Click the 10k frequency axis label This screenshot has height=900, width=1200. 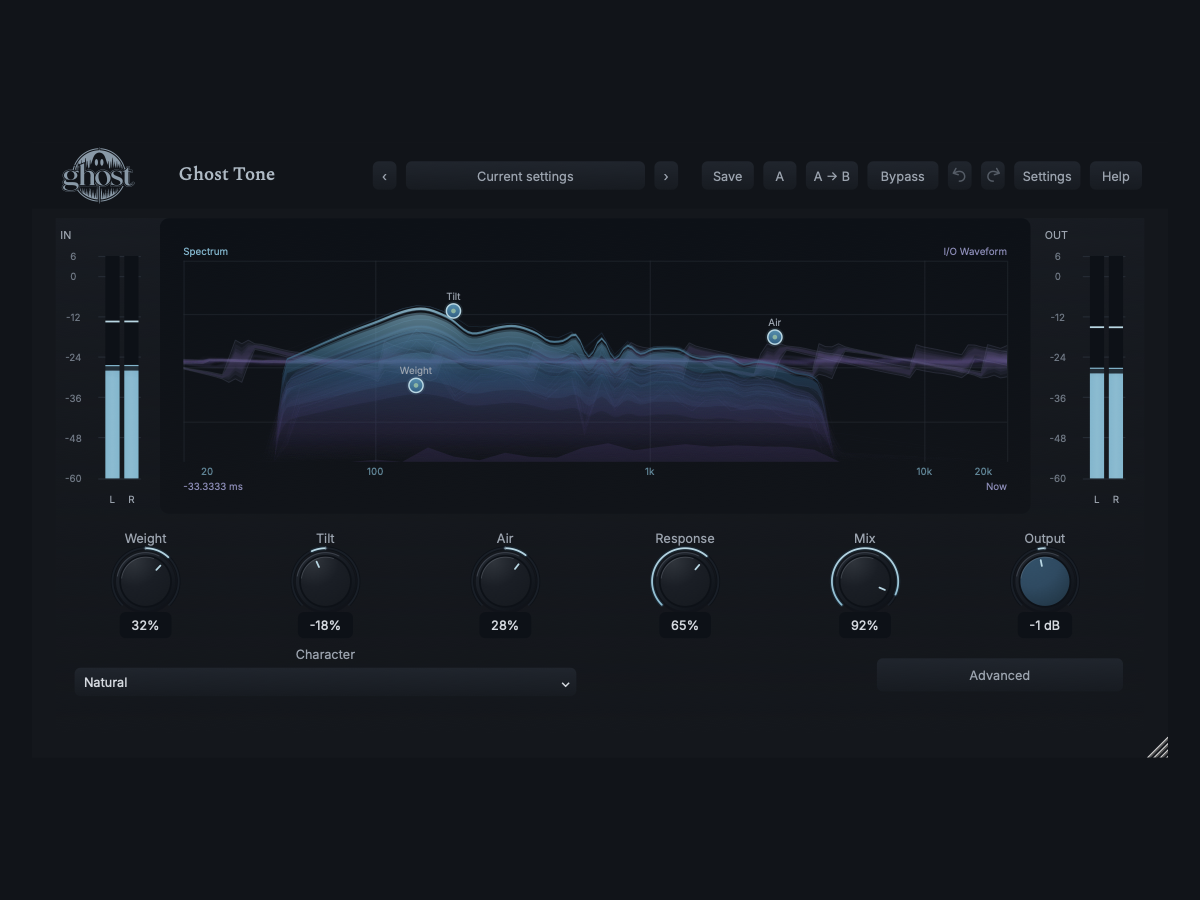coord(924,472)
